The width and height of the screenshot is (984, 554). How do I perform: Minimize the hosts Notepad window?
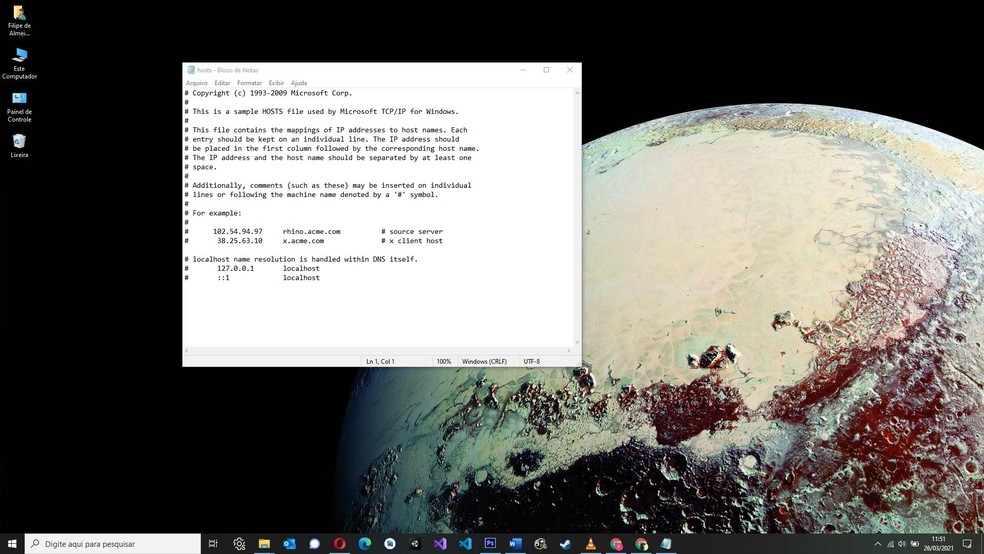[x=523, y=70]
